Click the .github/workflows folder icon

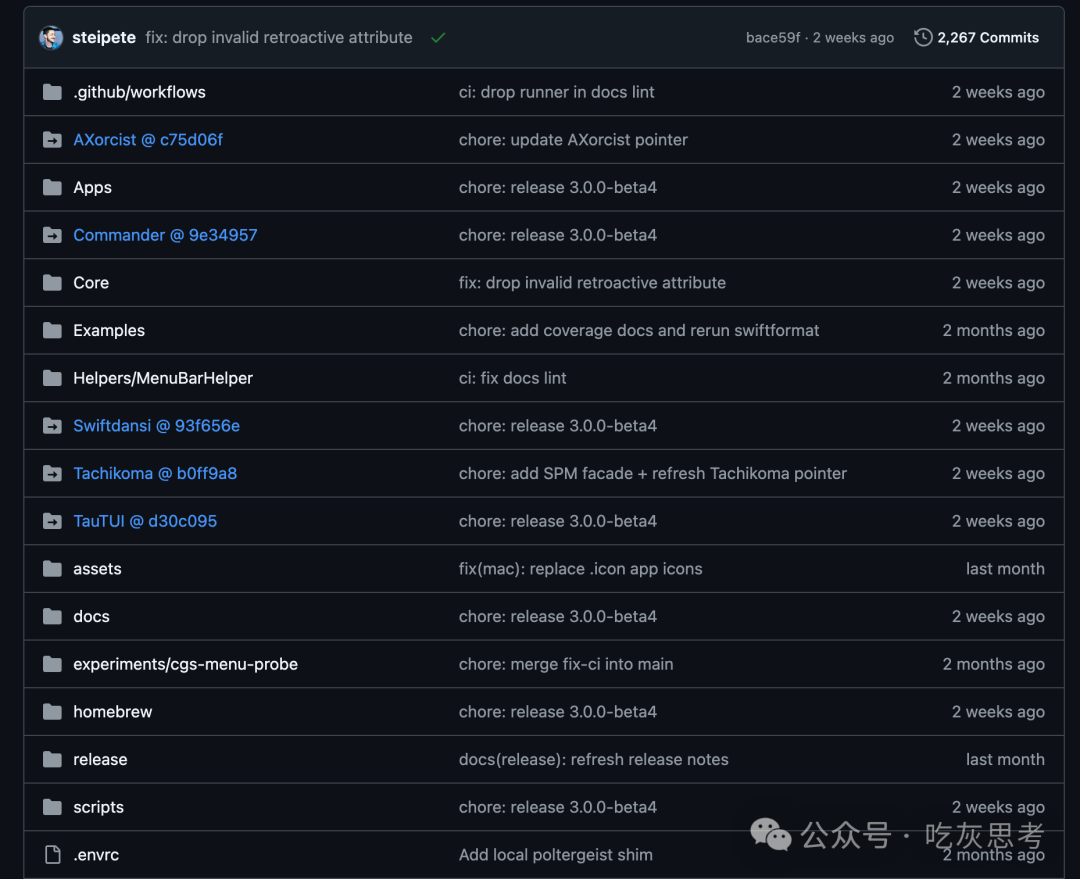[52, 92]
